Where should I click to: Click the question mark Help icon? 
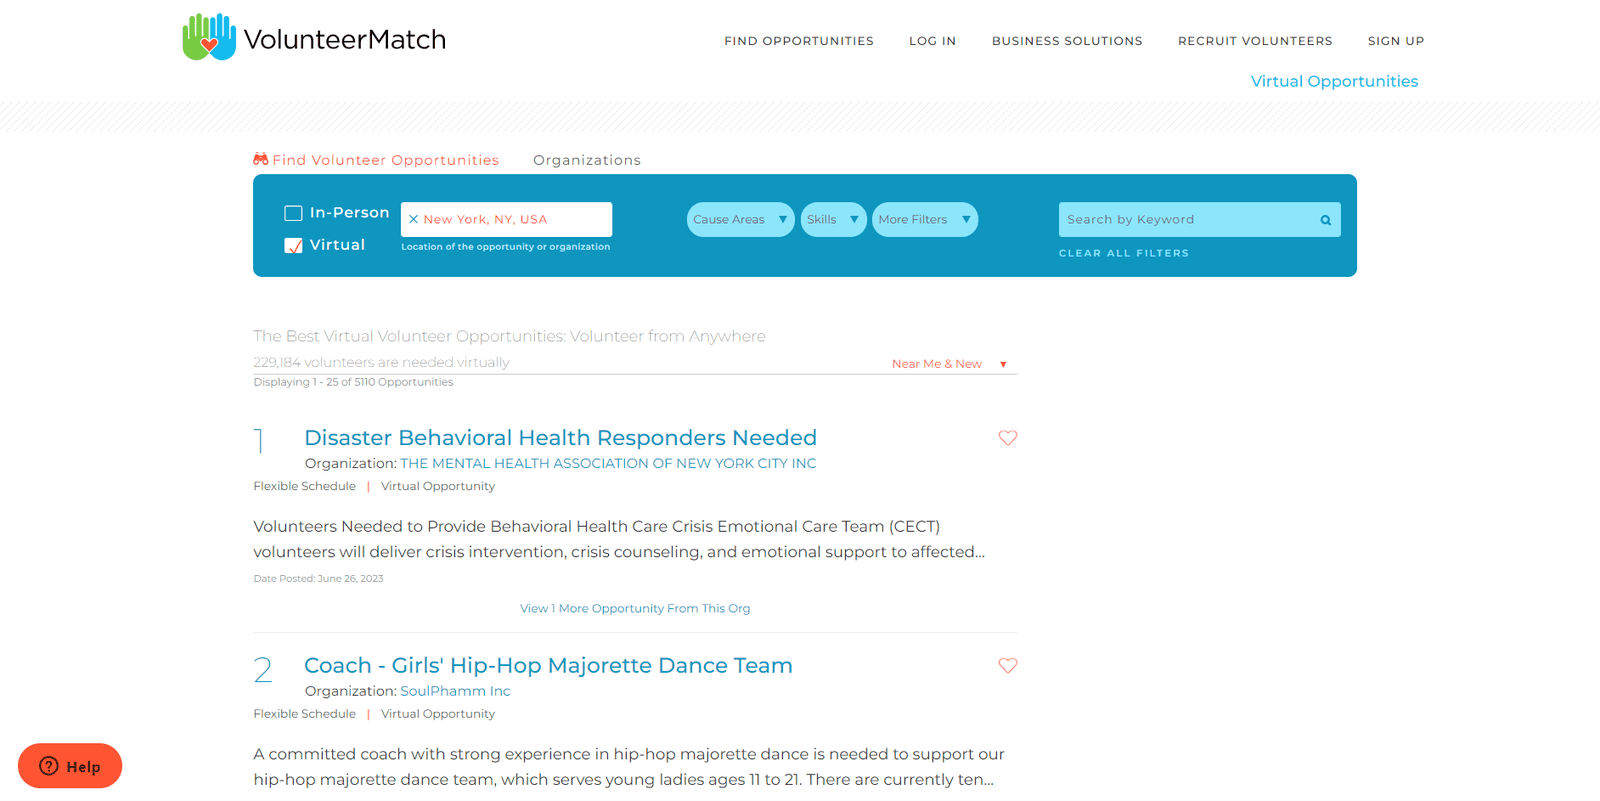[48, 766]
